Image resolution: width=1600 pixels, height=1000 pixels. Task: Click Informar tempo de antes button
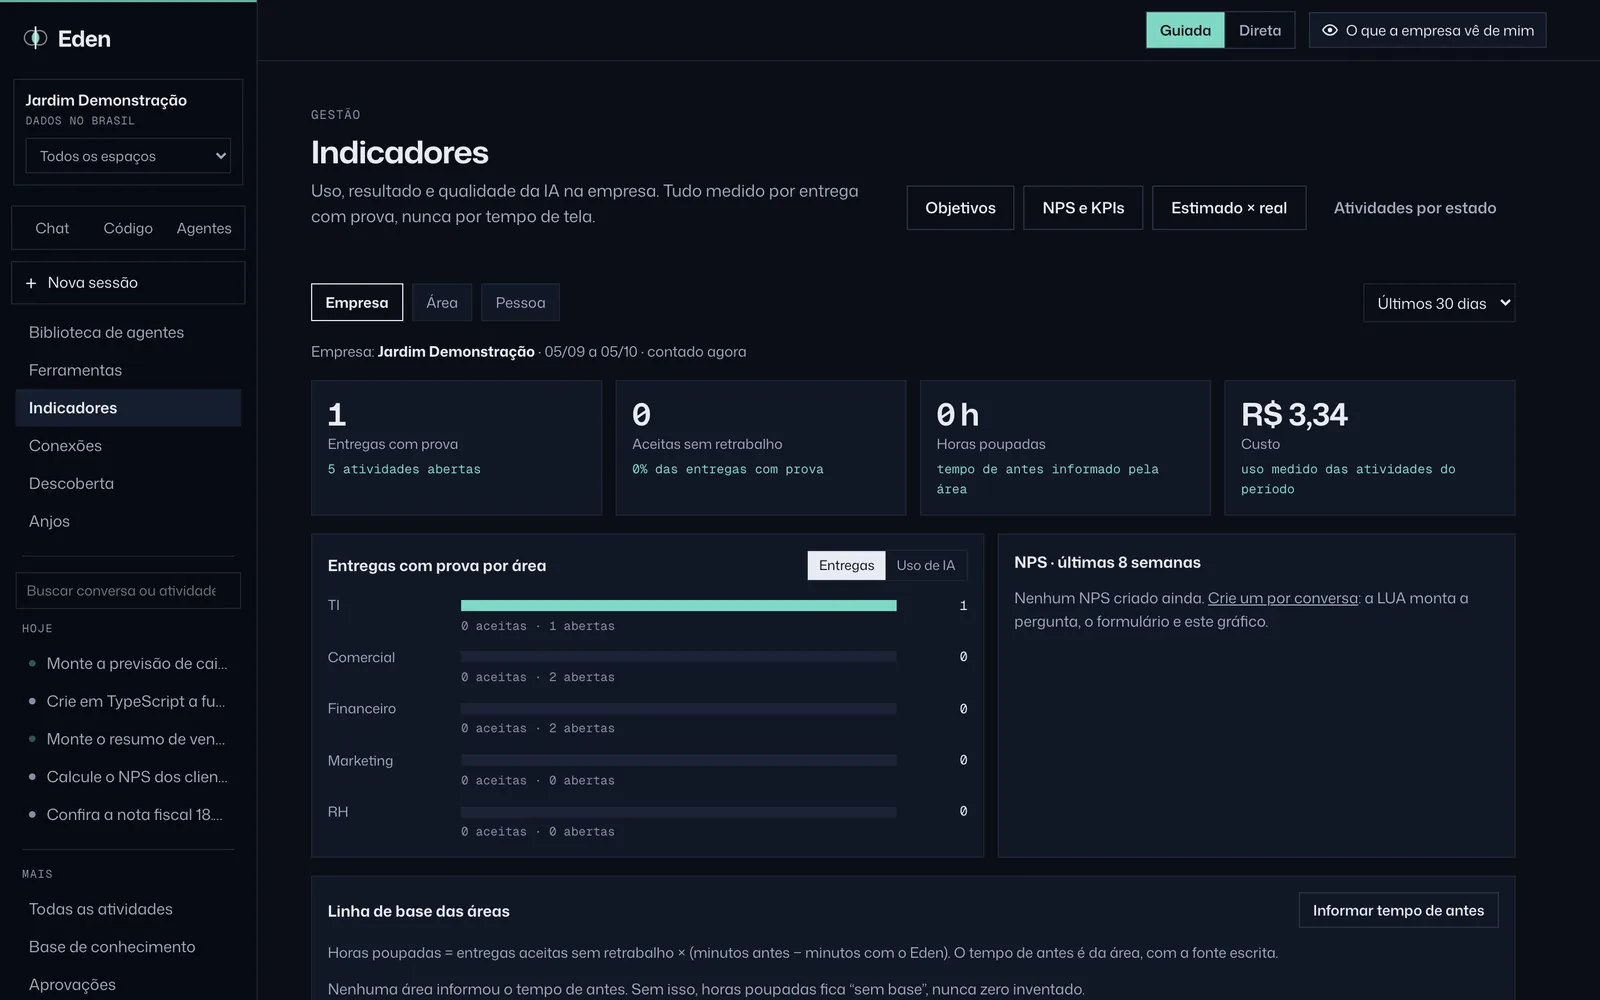[1398, 910]
